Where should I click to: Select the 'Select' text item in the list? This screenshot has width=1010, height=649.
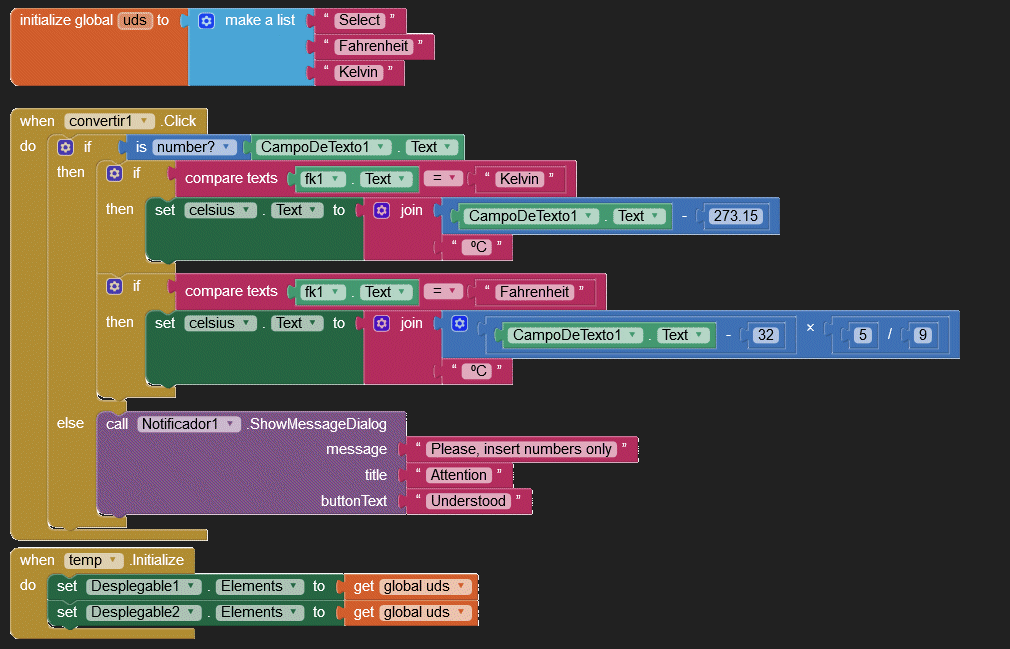(359, 20)
